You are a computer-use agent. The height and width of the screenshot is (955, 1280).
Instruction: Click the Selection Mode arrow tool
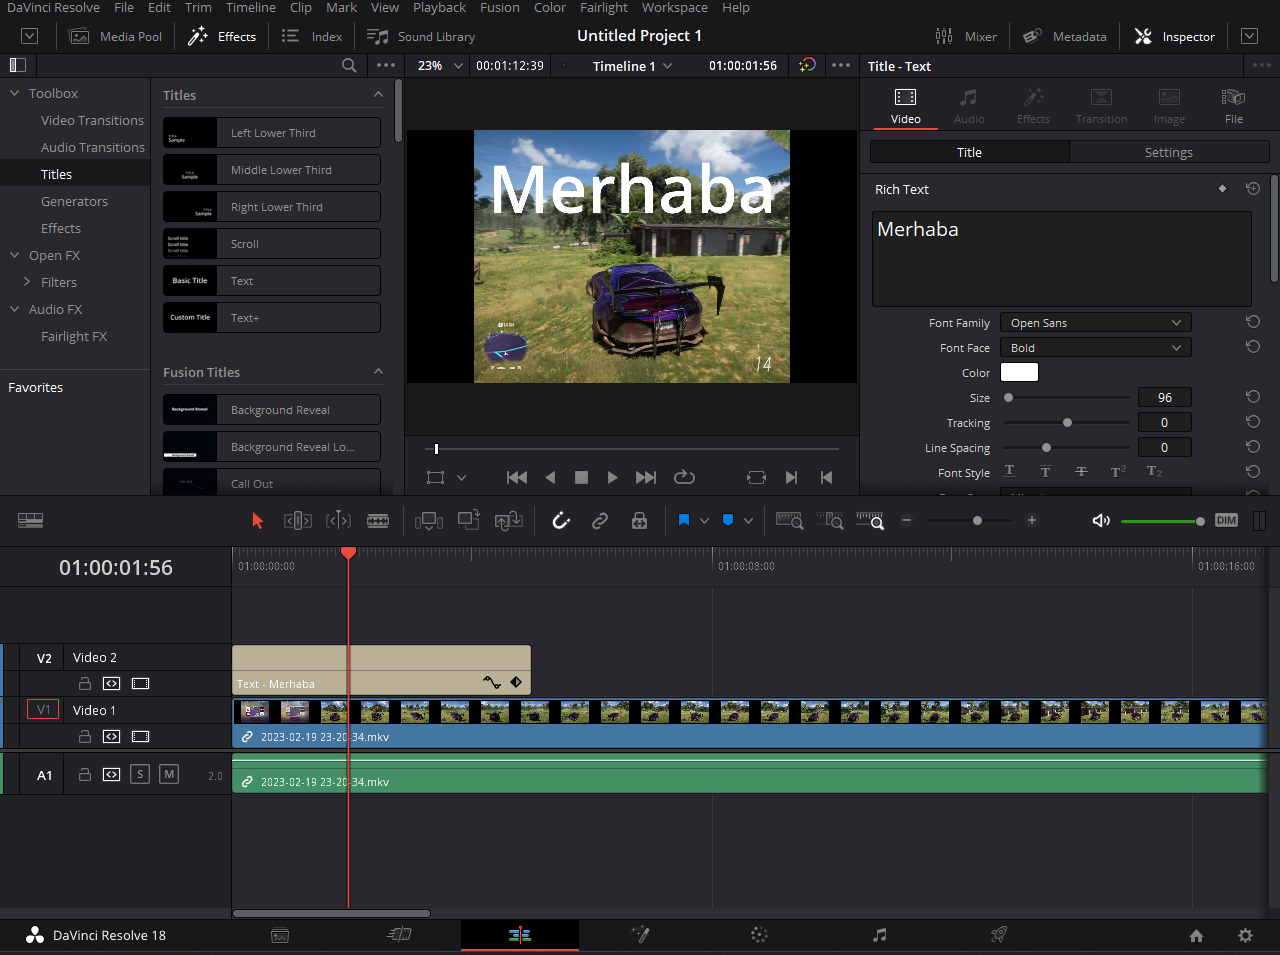click(x=257, y=520)
